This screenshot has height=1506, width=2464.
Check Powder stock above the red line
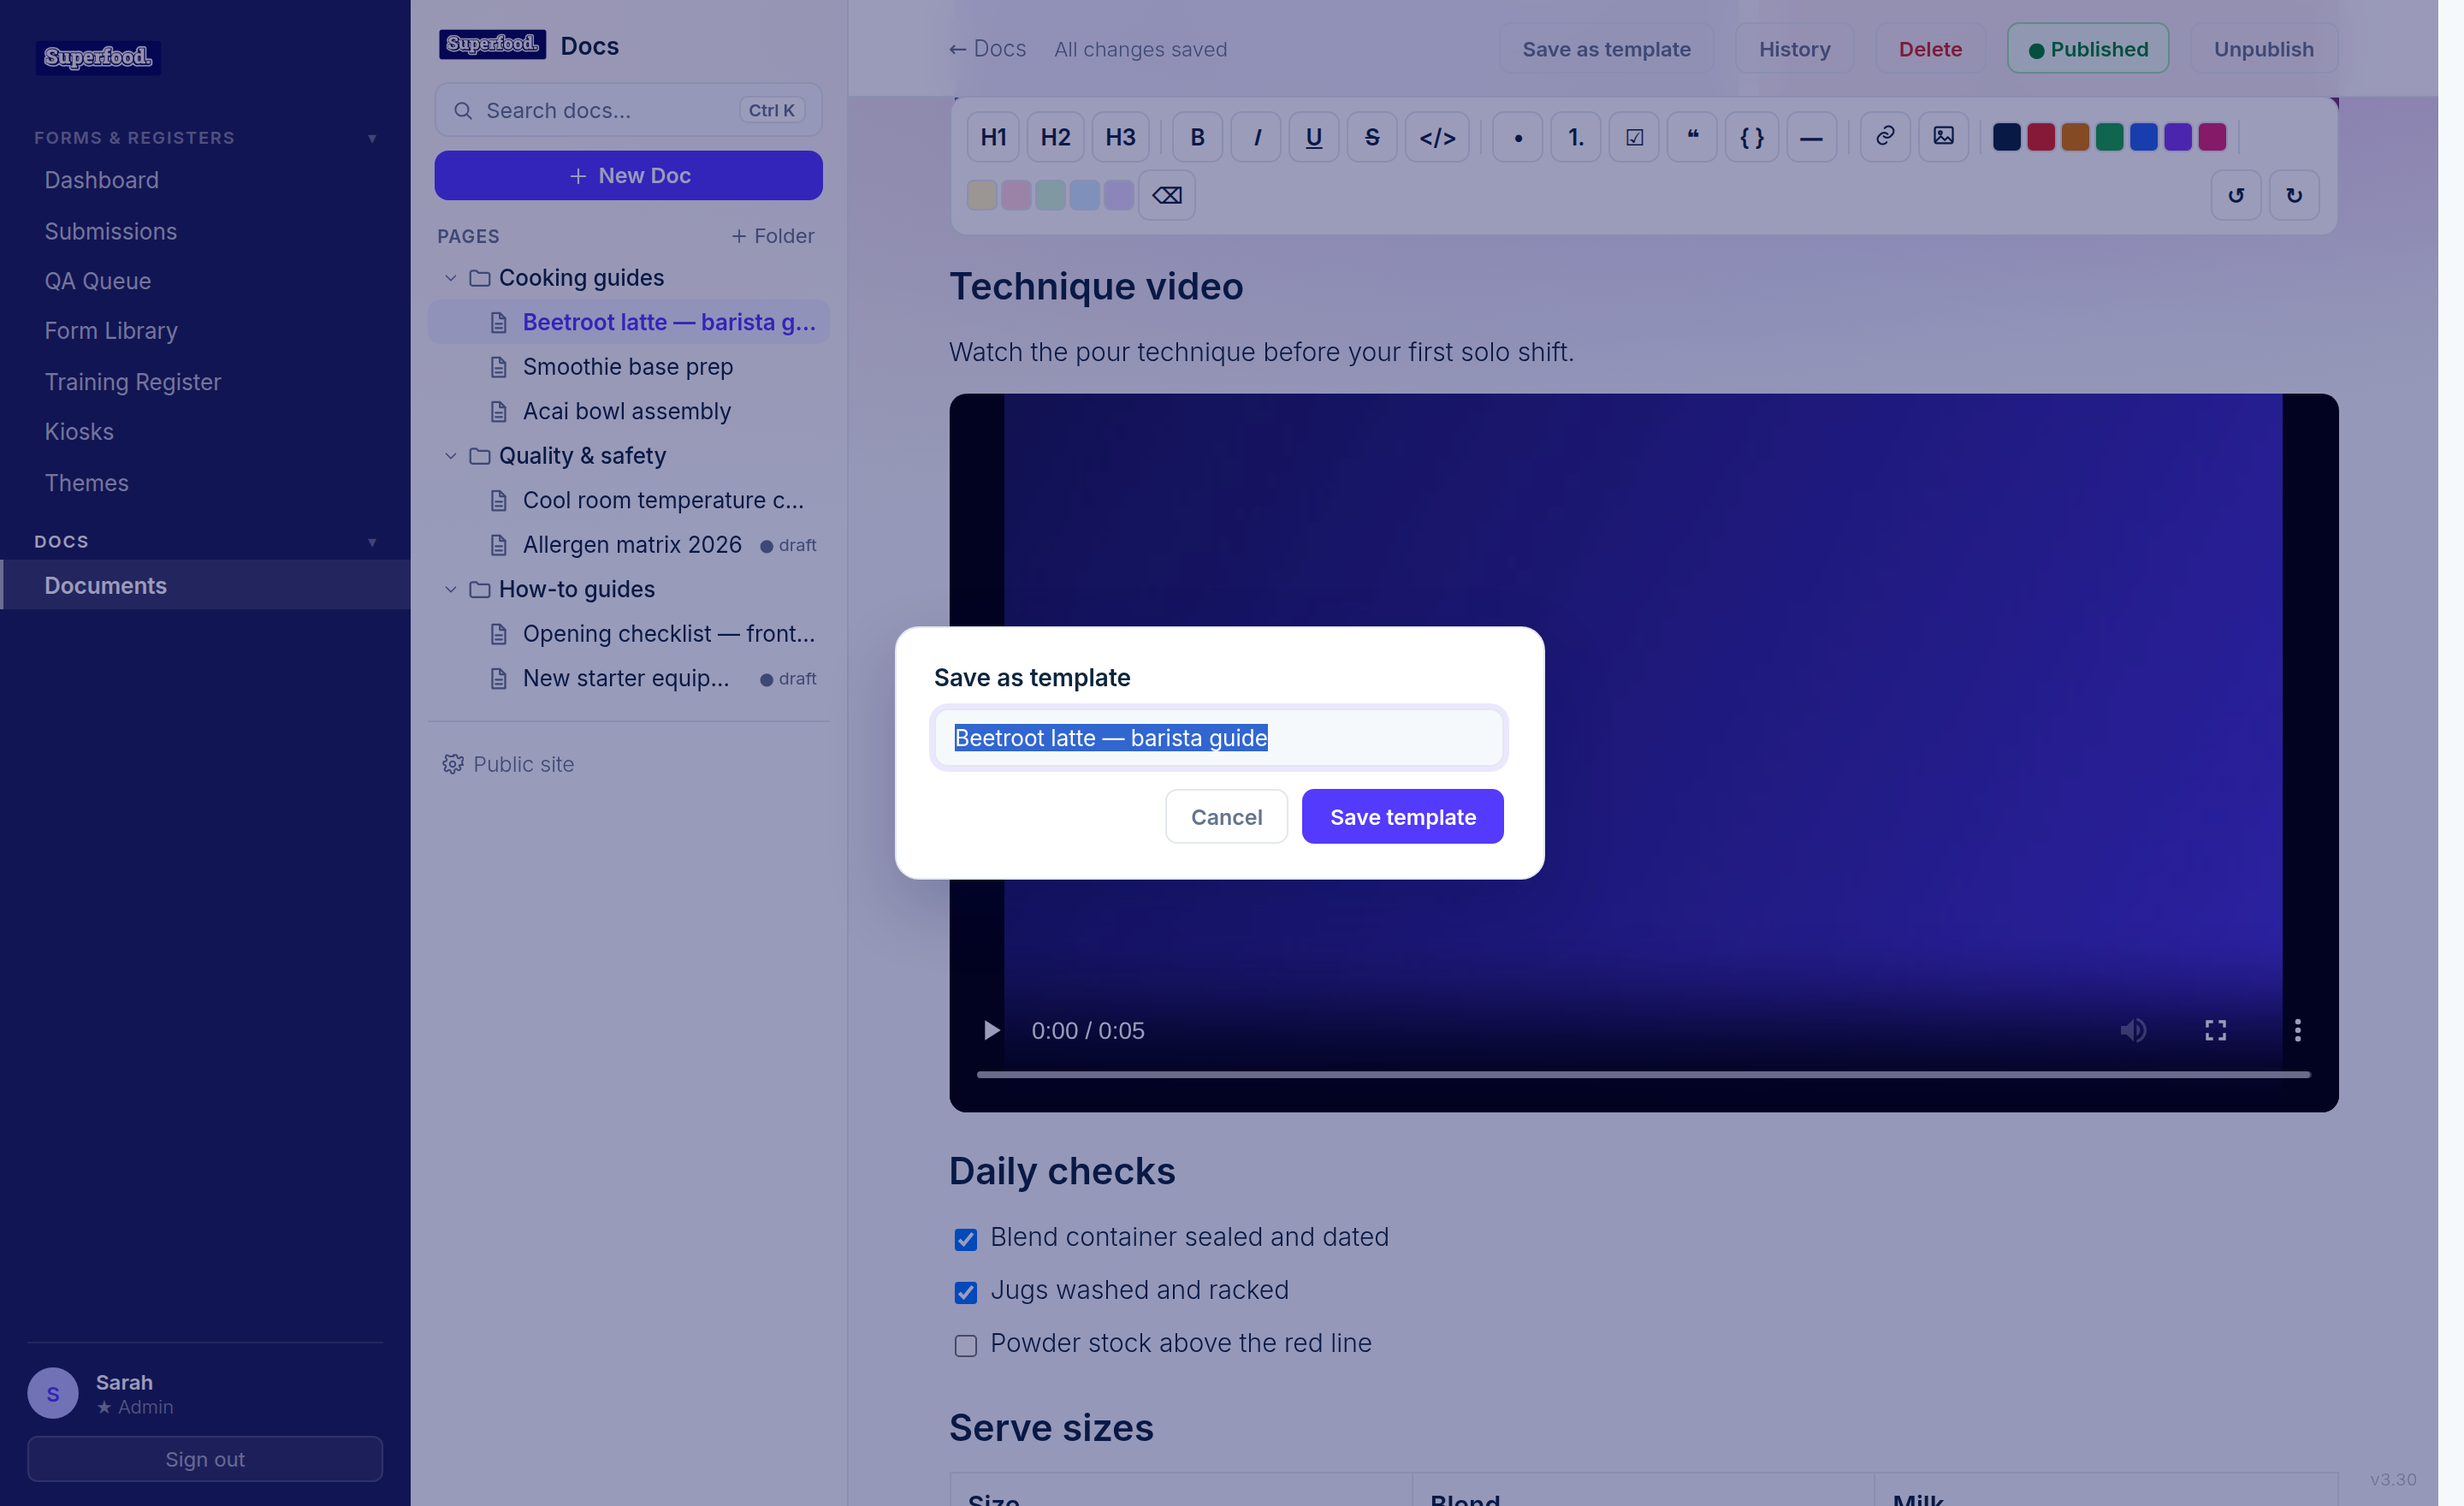point(966,1345)
